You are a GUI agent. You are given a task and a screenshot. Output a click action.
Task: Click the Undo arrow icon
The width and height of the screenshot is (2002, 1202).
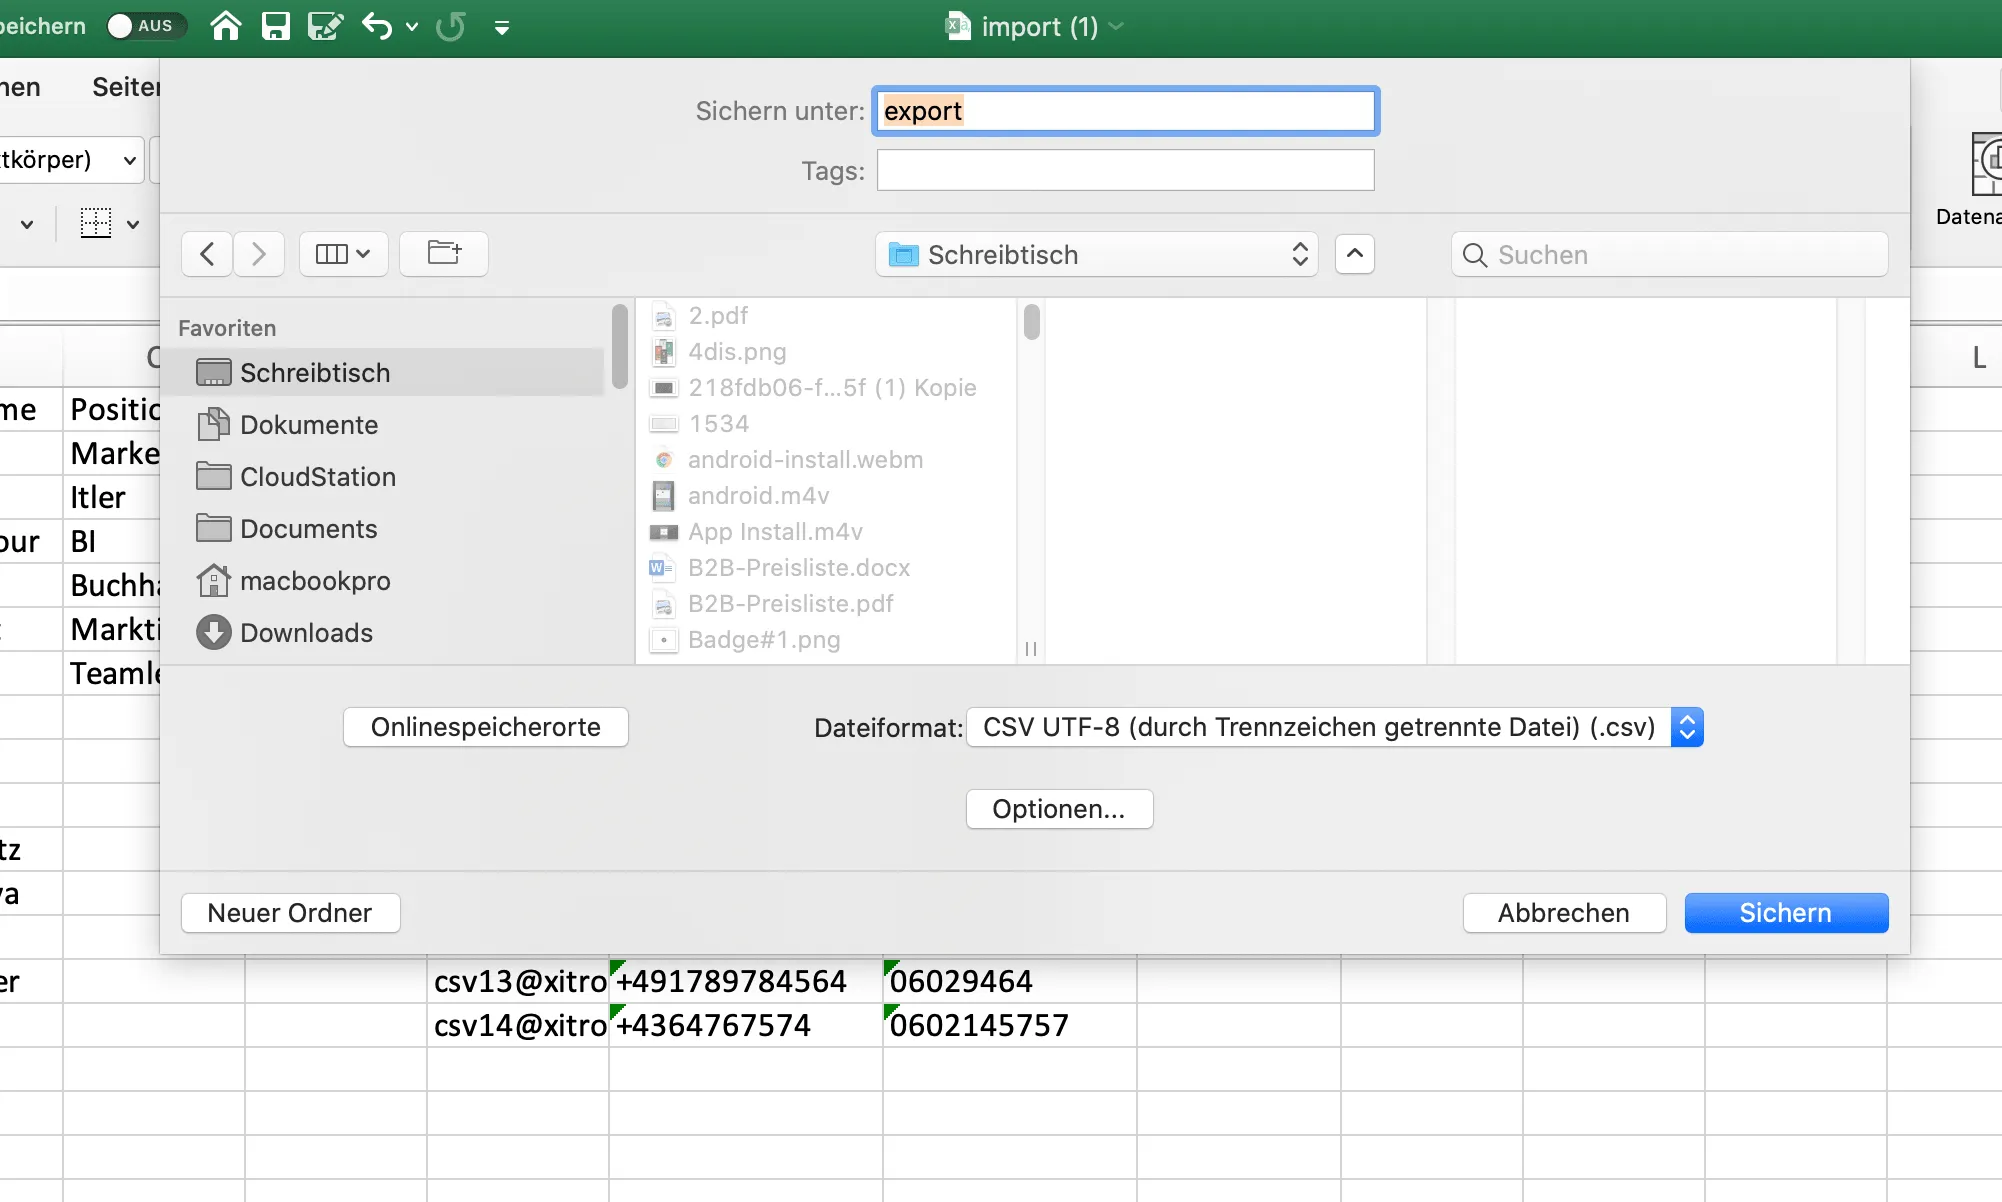pos(377,26)
